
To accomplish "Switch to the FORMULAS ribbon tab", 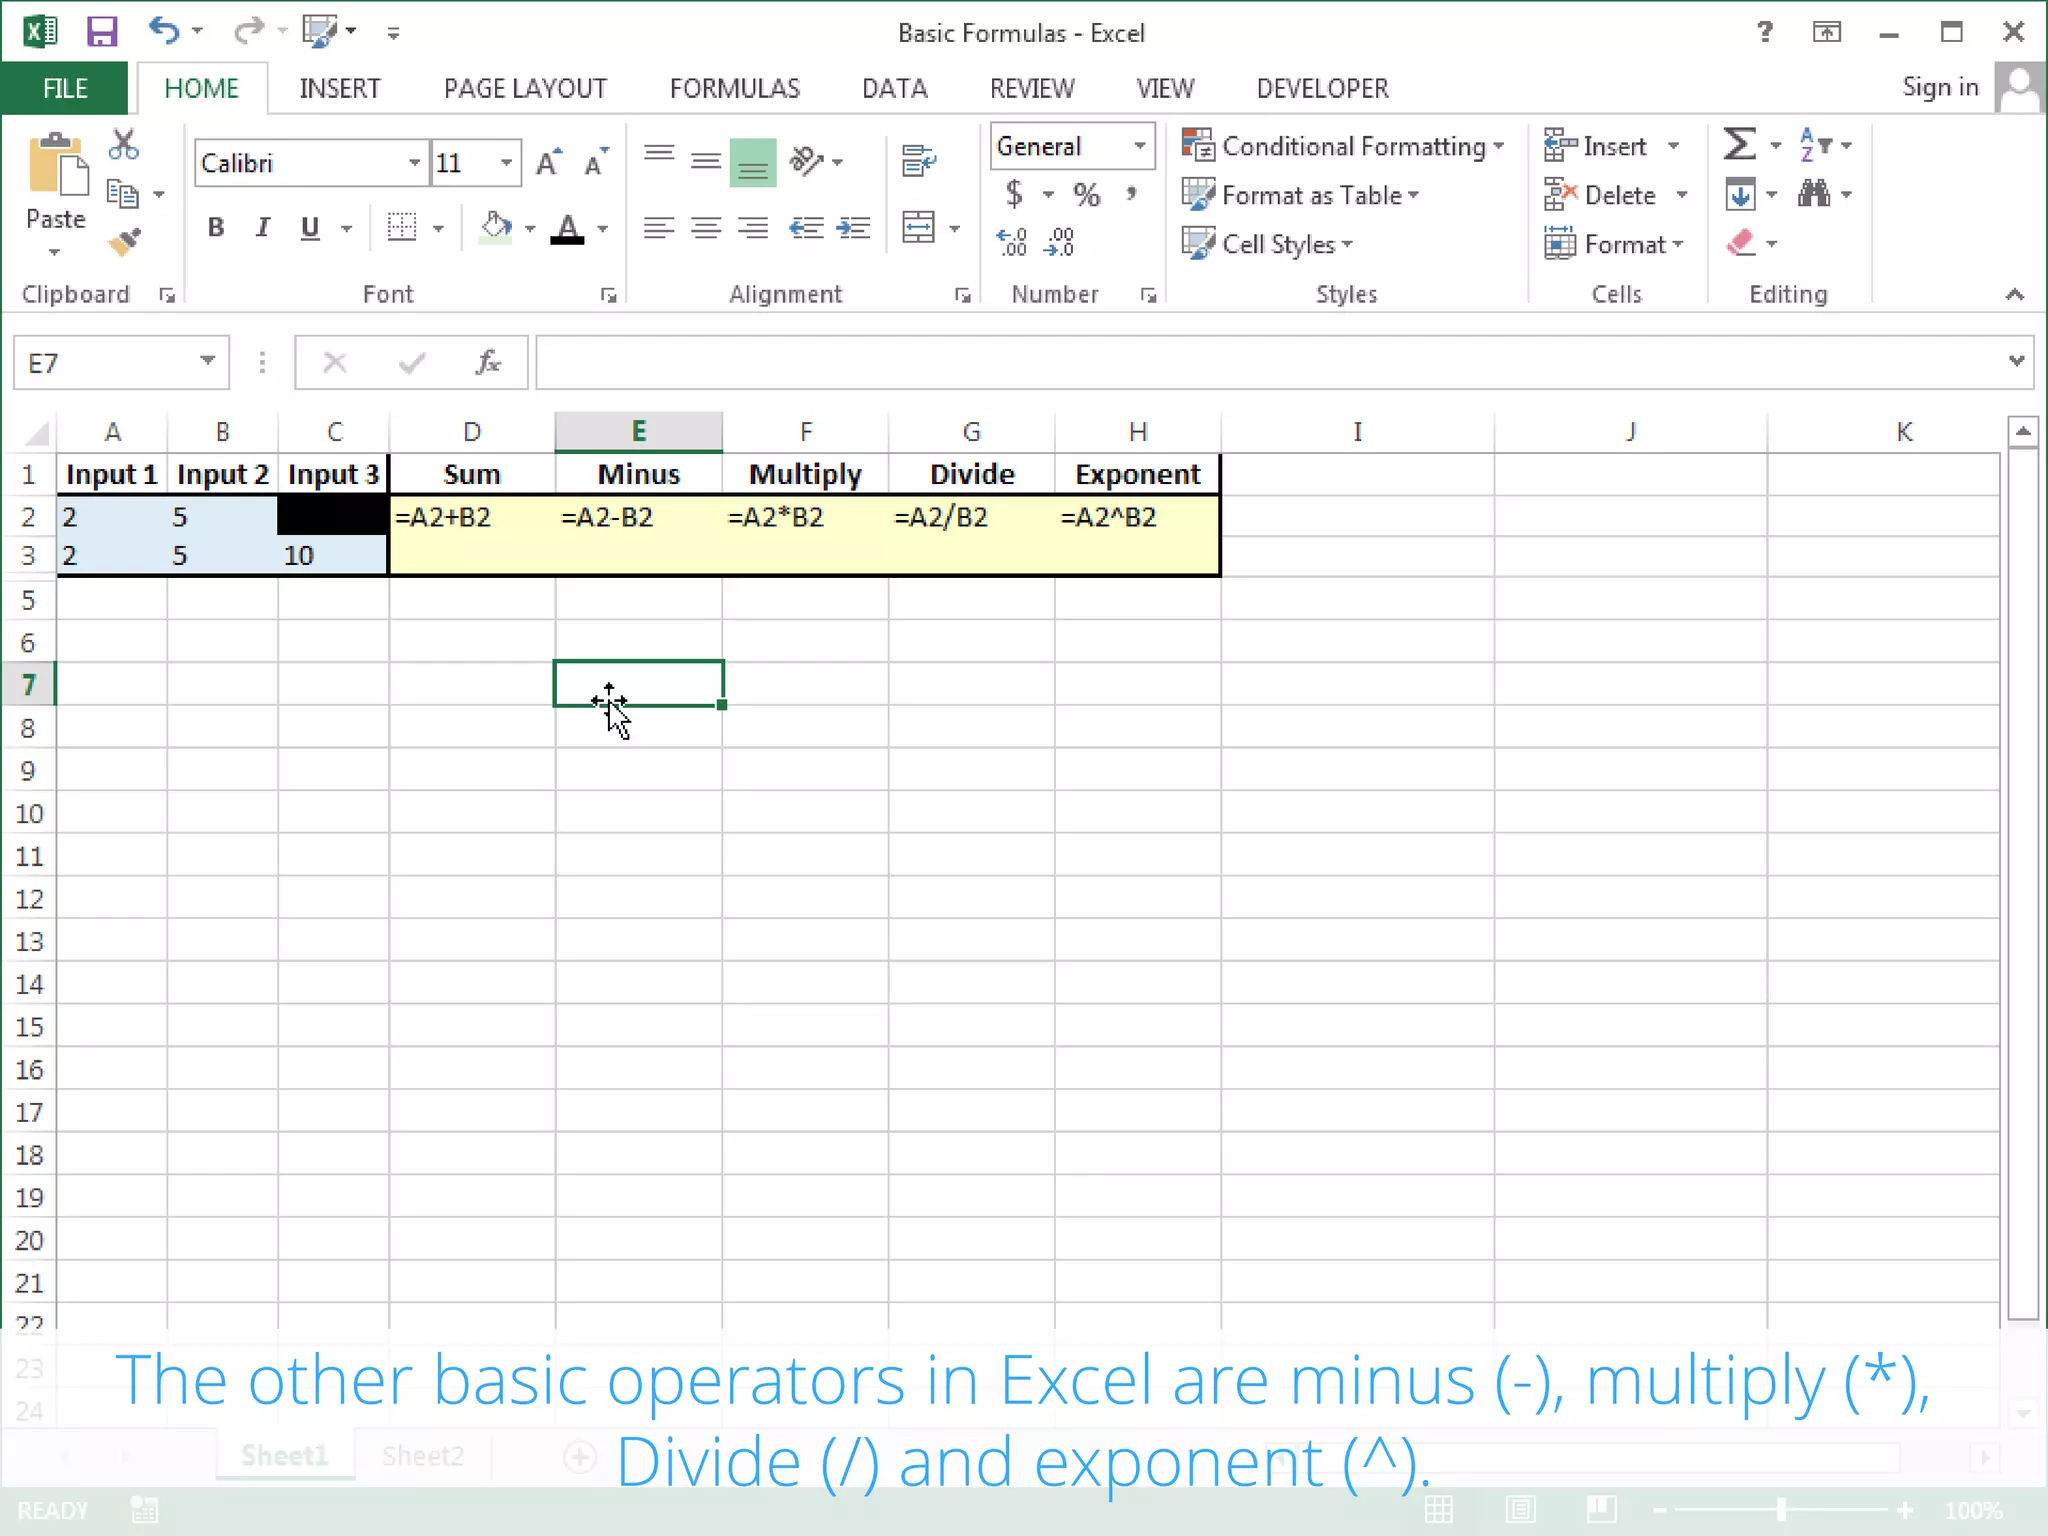I will click(734, 88).
